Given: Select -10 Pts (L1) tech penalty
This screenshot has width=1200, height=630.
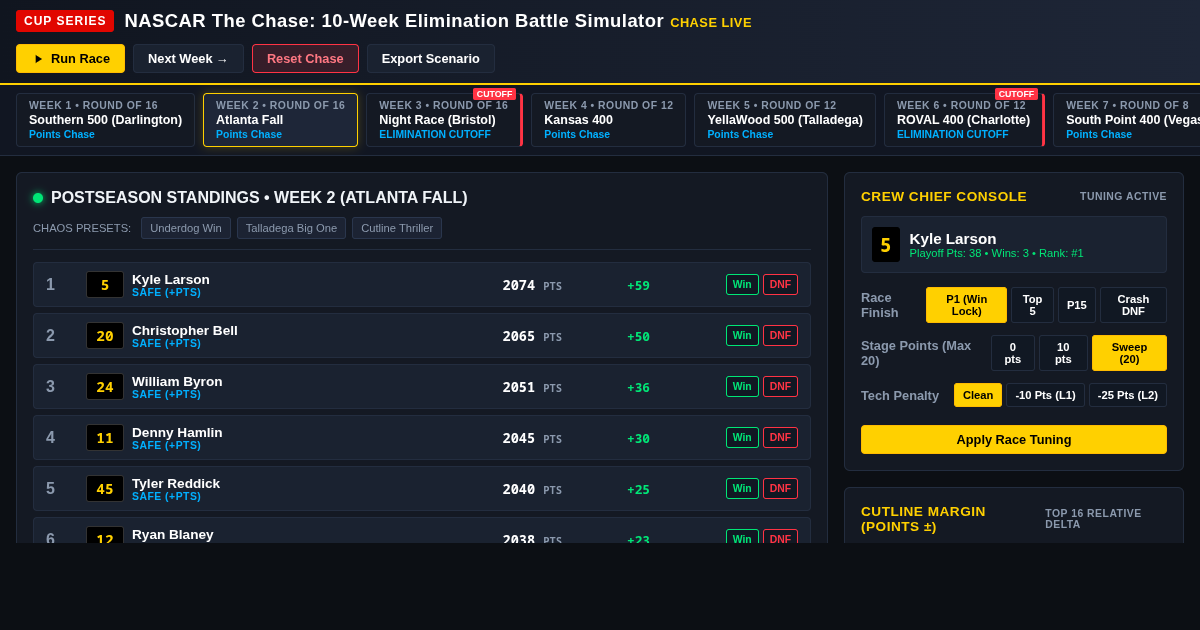Looking at the screenshot, I should 1045,395.
